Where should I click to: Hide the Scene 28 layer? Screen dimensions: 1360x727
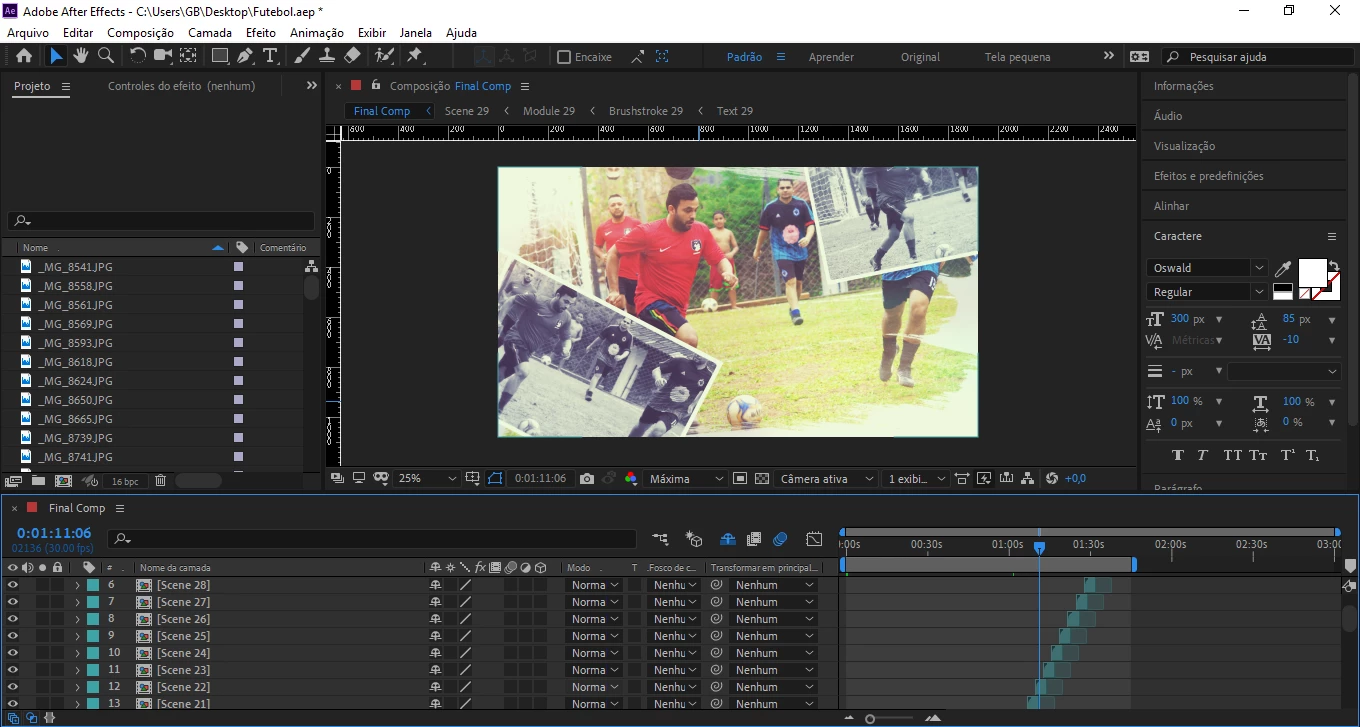pyautogui.click(x=13, y=585)
